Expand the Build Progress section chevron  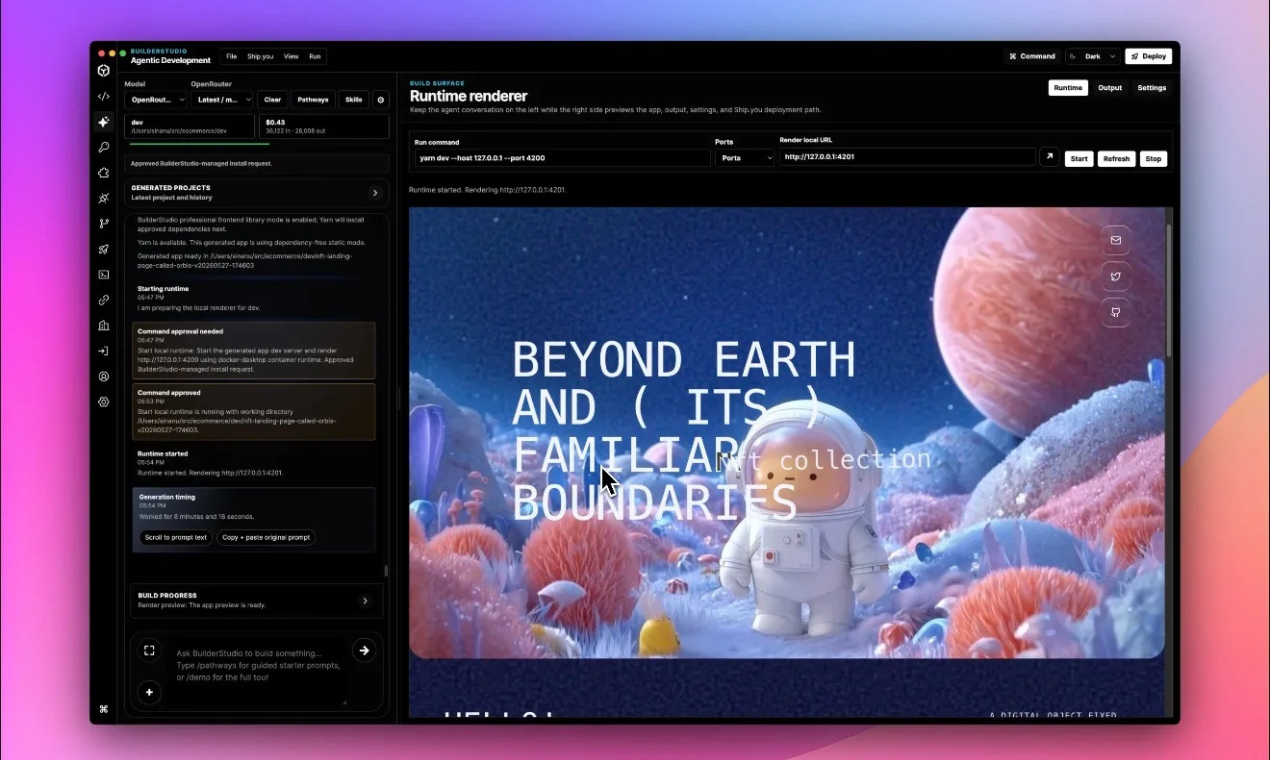[365, 601]
